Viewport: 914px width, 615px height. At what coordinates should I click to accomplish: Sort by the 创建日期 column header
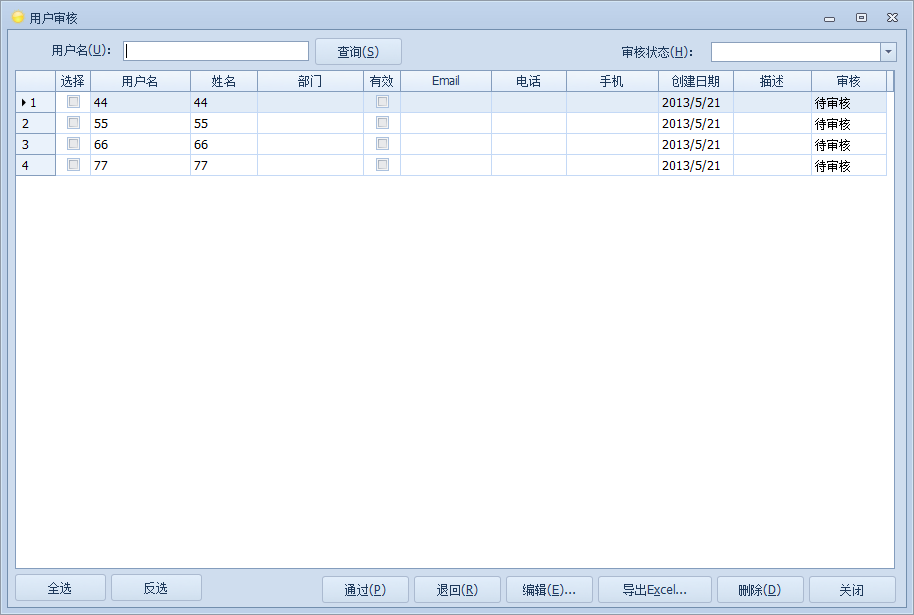tap(695, 81)
